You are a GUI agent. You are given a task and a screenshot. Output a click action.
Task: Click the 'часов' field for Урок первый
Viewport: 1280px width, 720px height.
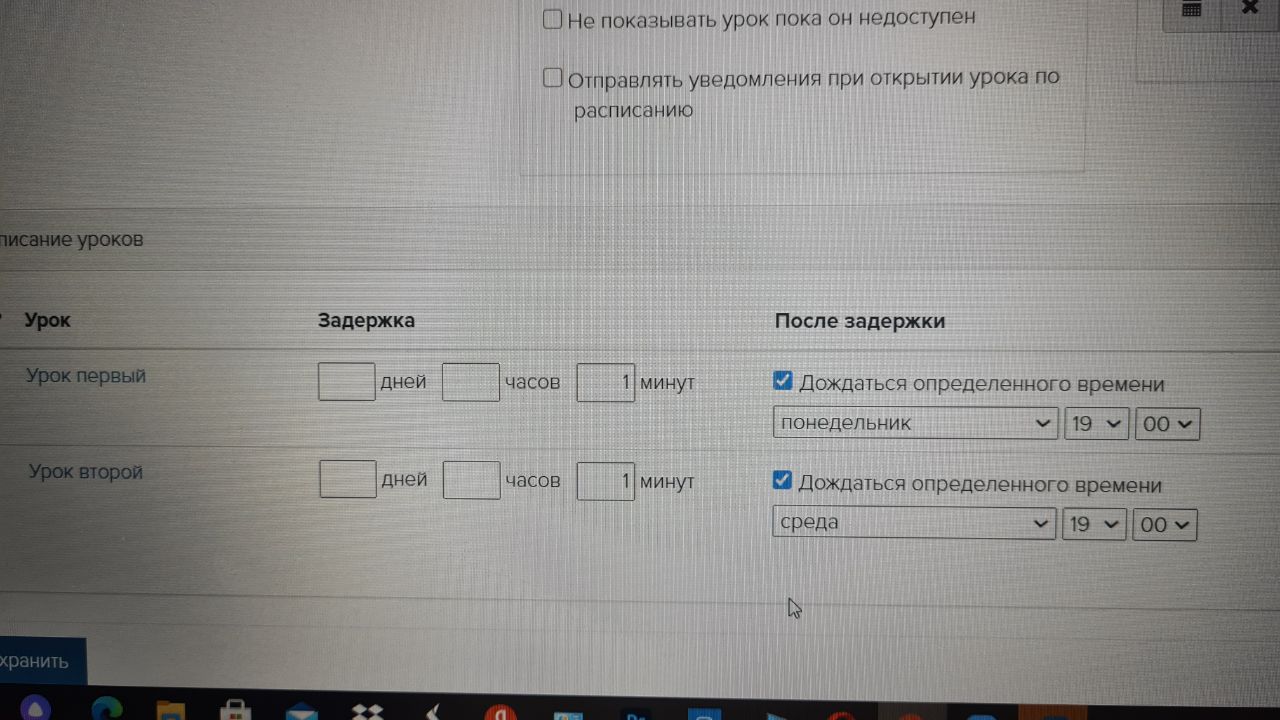(x=471, y=382)
